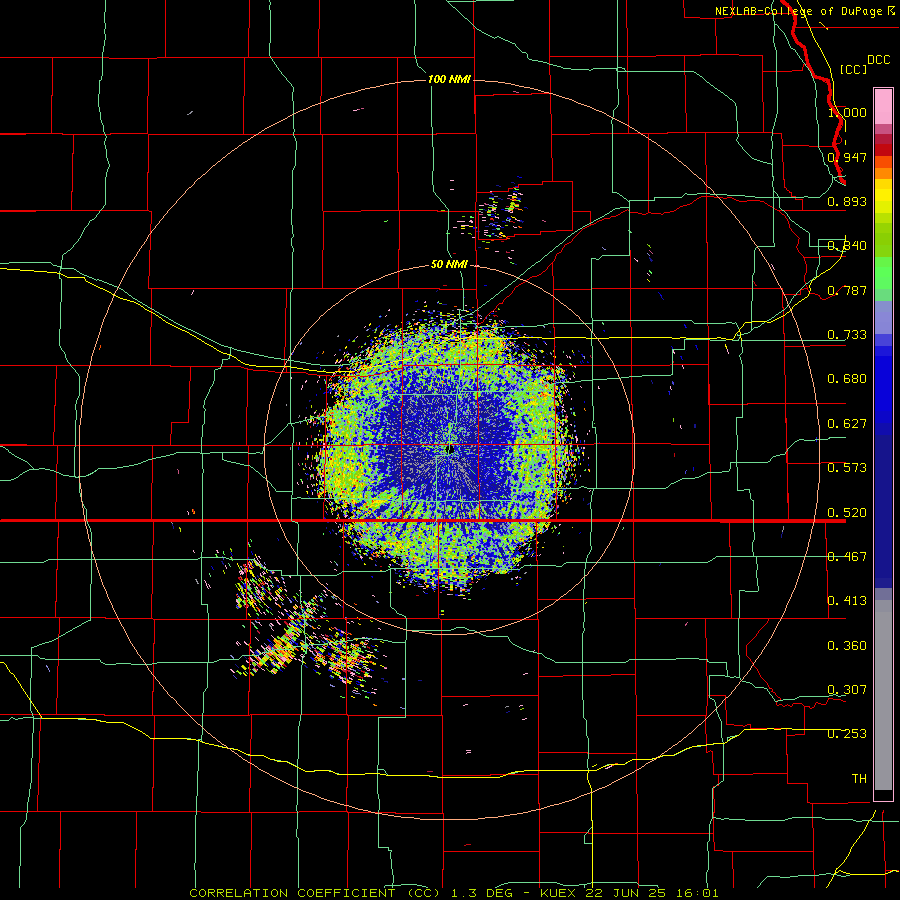
Task: Select the 0.840 legend value
Action: [x=847, y=246]
